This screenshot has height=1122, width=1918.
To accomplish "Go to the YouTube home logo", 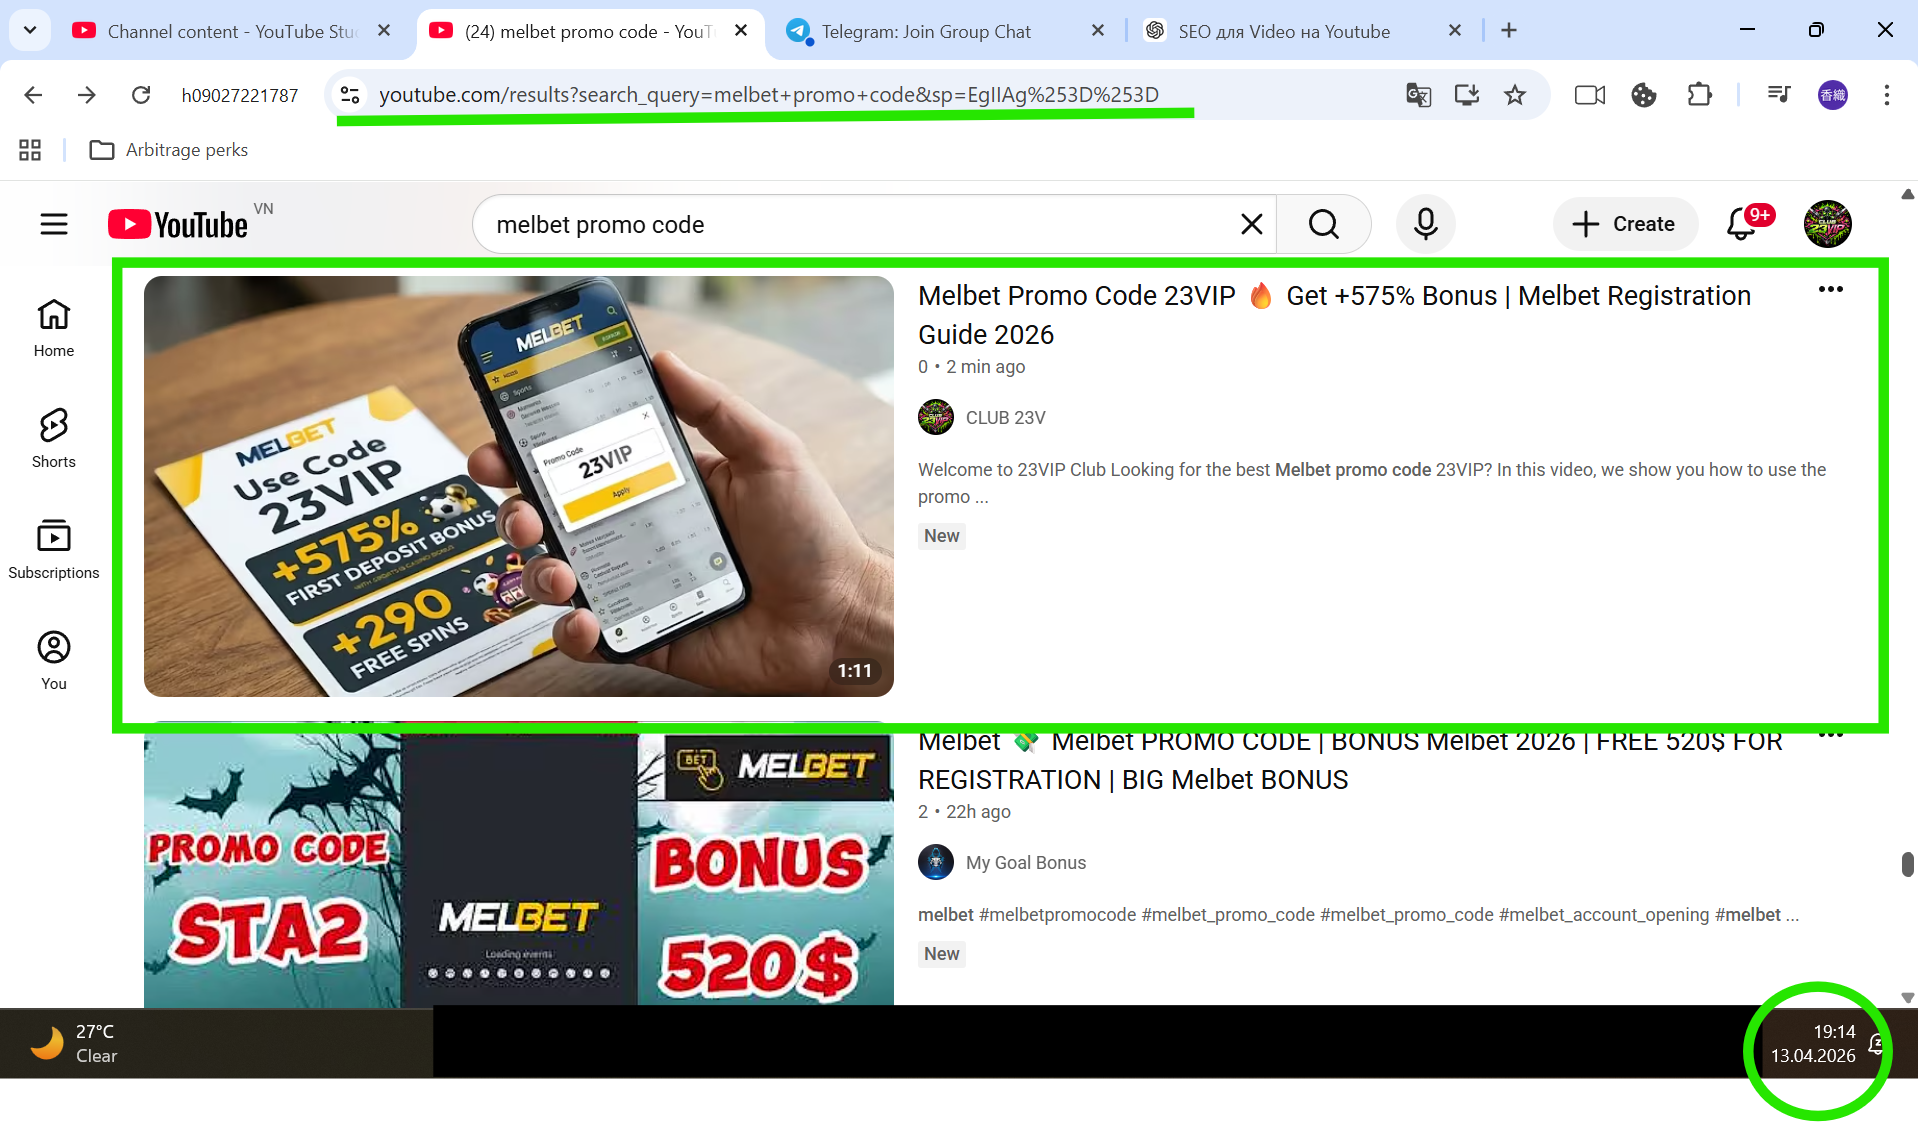I will pyautogui.click(x=178, y=224).
